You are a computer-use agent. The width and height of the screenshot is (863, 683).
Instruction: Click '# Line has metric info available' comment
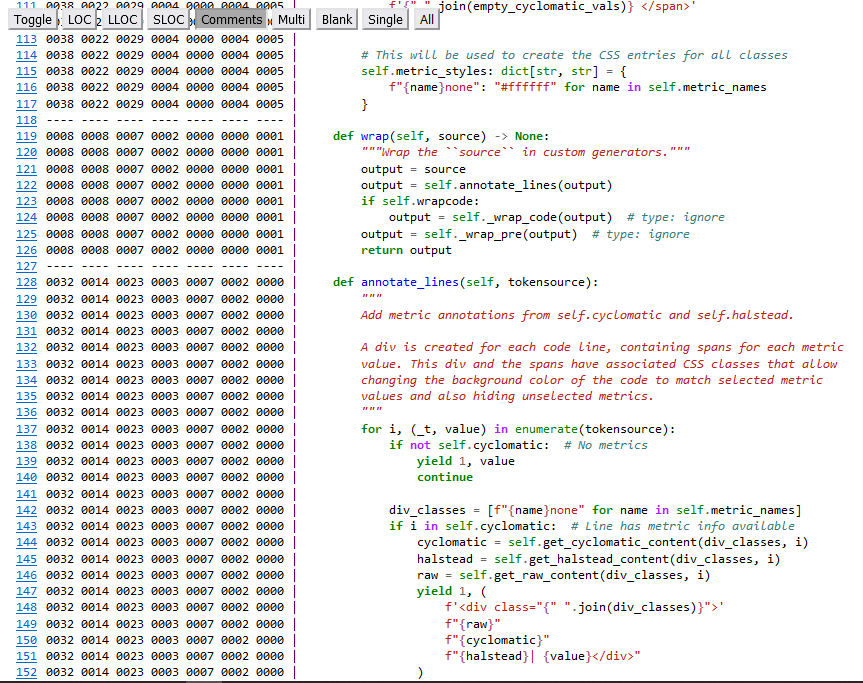click(x=682, y=526)
